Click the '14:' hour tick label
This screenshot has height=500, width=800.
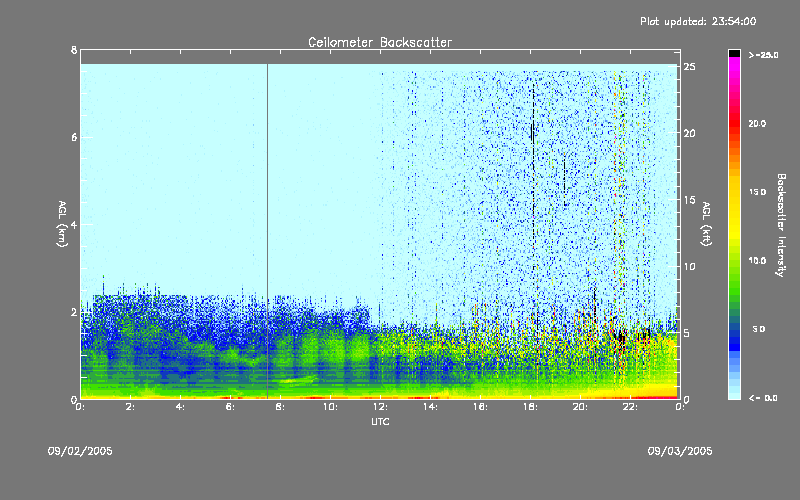point(430,407)
